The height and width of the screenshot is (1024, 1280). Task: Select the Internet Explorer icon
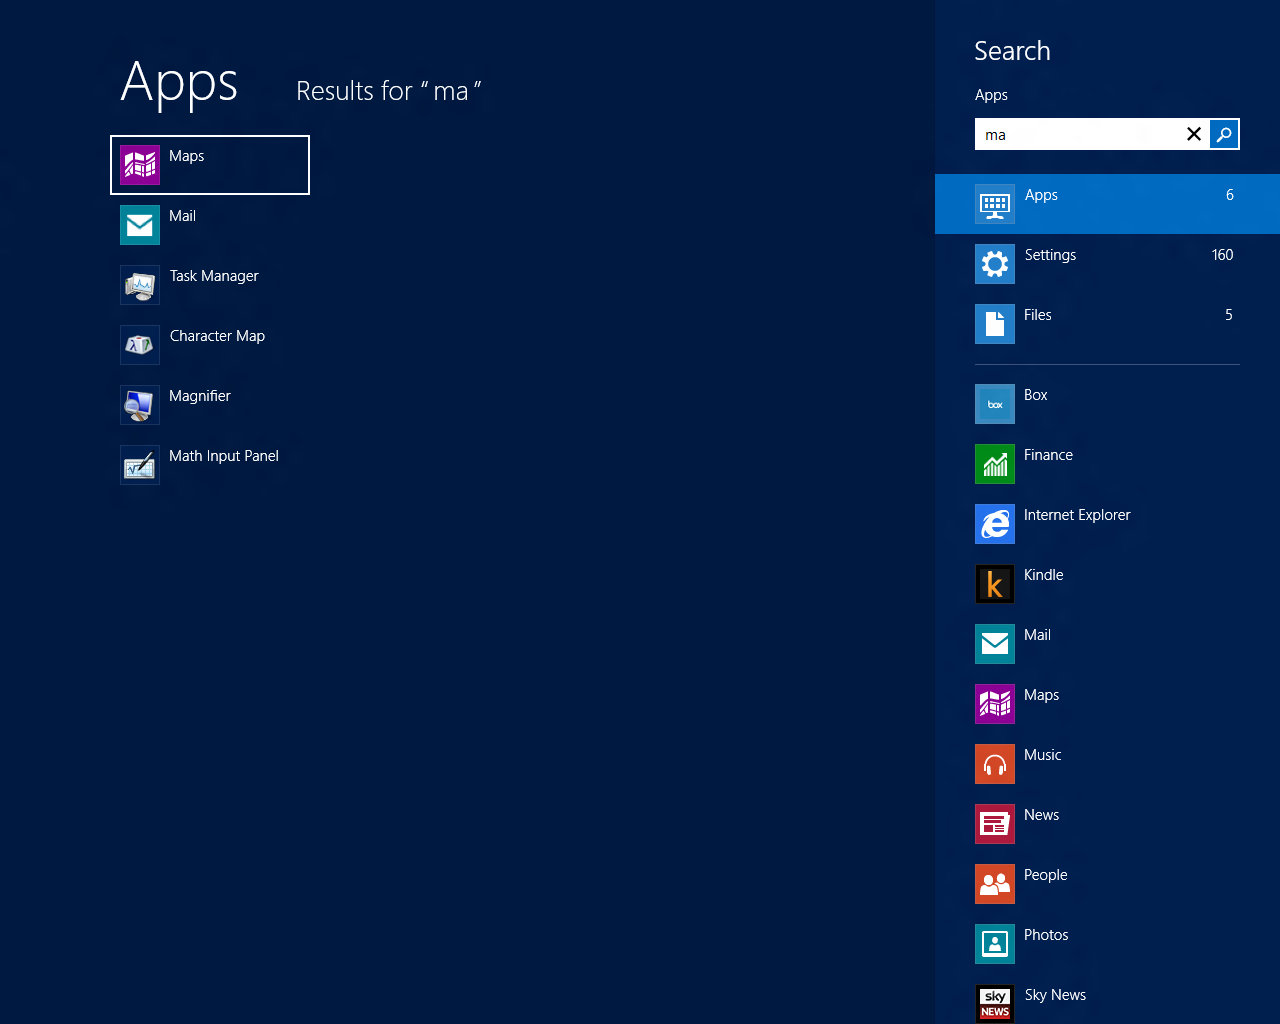pyautogui.click(x=995, y=524)
